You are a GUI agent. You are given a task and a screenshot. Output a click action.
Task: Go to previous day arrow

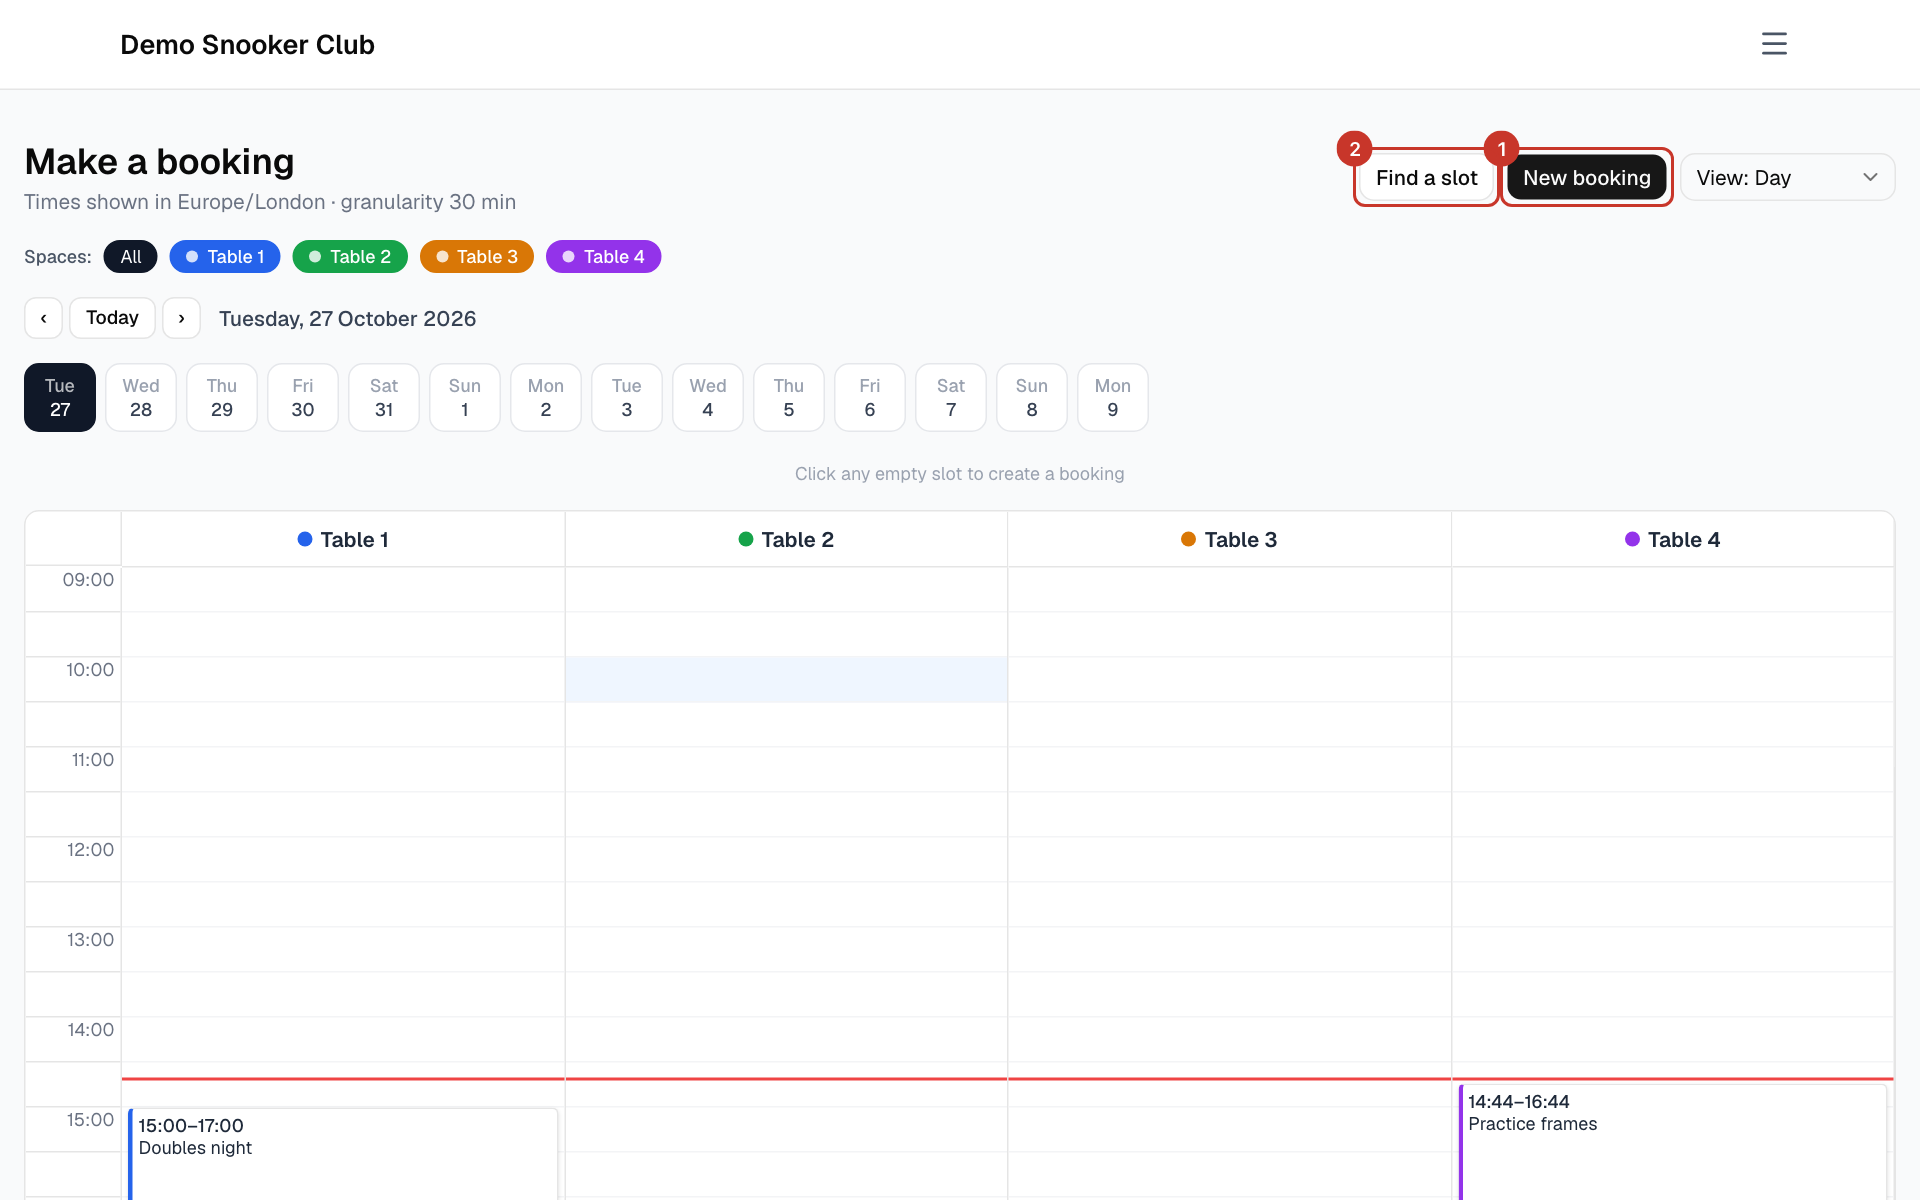pos(43,318)
